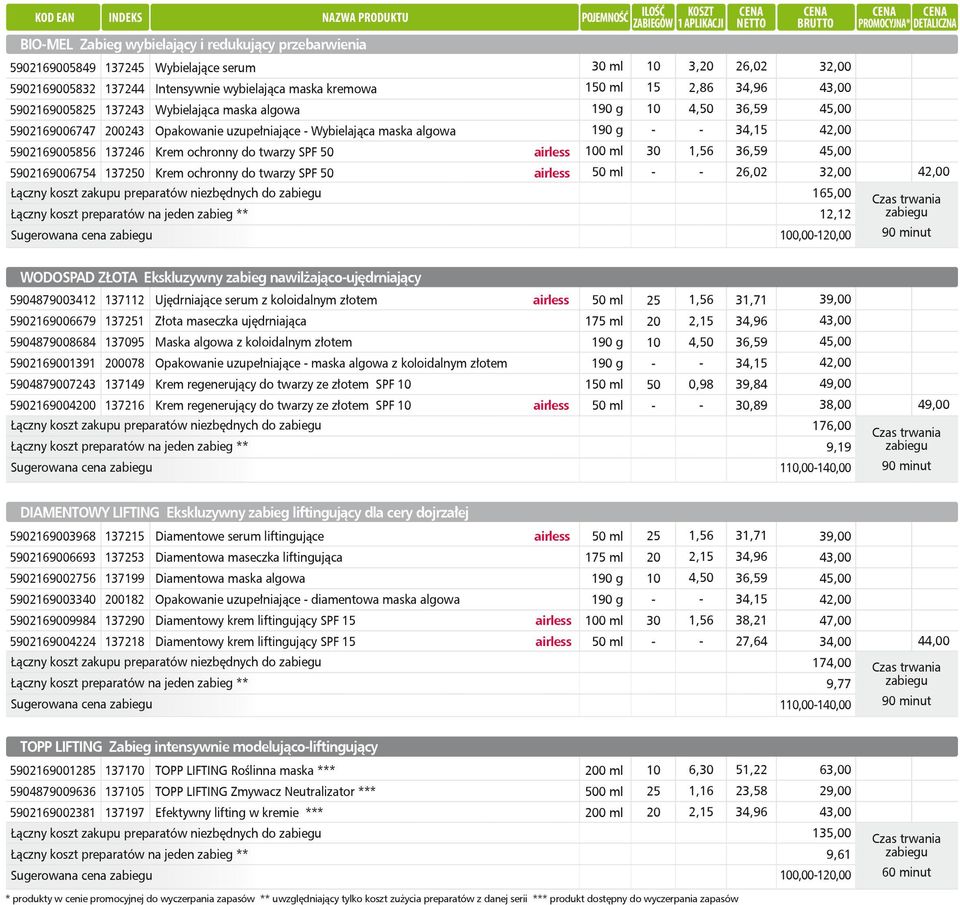Click footnote 'produkt dostępny do wyczerpania zapasów'
Screen dimensions: 960x905
pos(636,899)
